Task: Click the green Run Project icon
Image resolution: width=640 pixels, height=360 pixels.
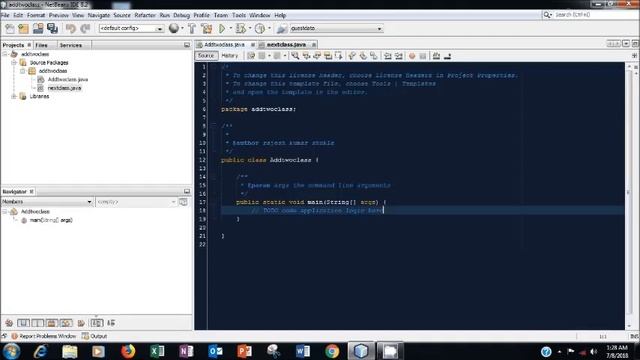Action: pyautogui.click(x=222, y=29)
